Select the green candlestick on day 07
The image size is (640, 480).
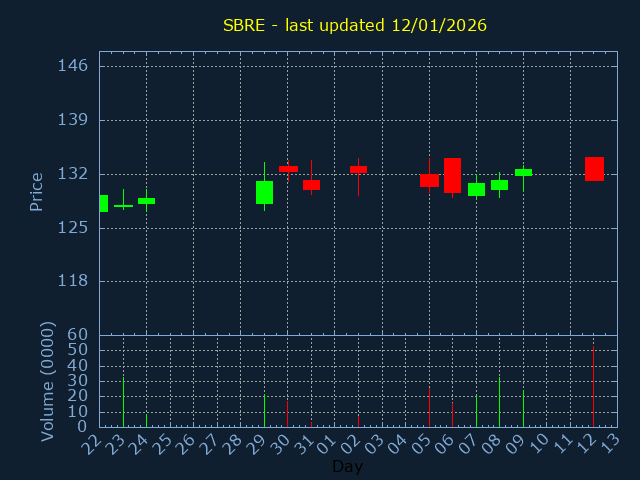tap(476, 189)
